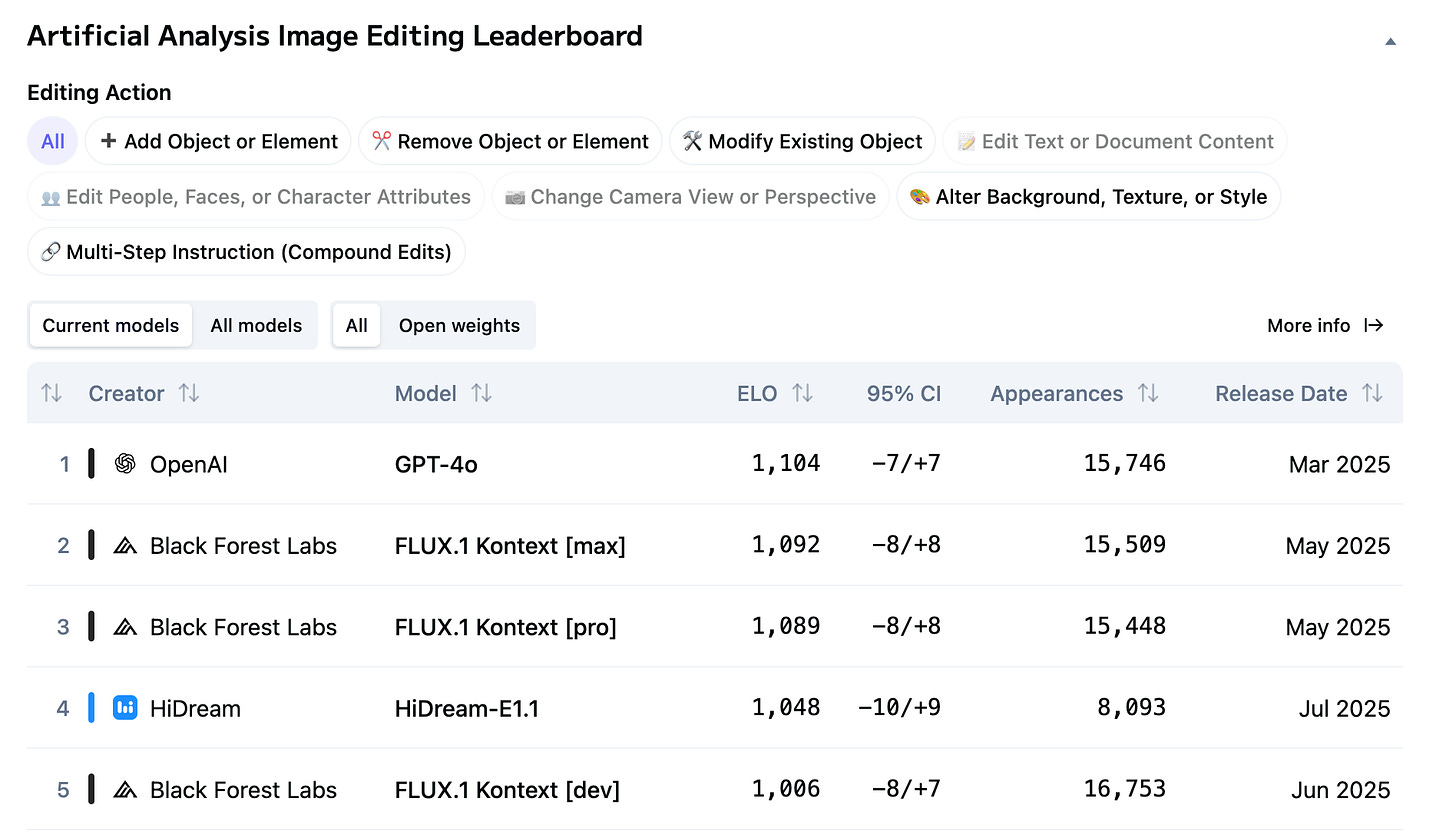1456x839 pixels.
Task: Select the All editing action filter
Action: coord(52,141)
